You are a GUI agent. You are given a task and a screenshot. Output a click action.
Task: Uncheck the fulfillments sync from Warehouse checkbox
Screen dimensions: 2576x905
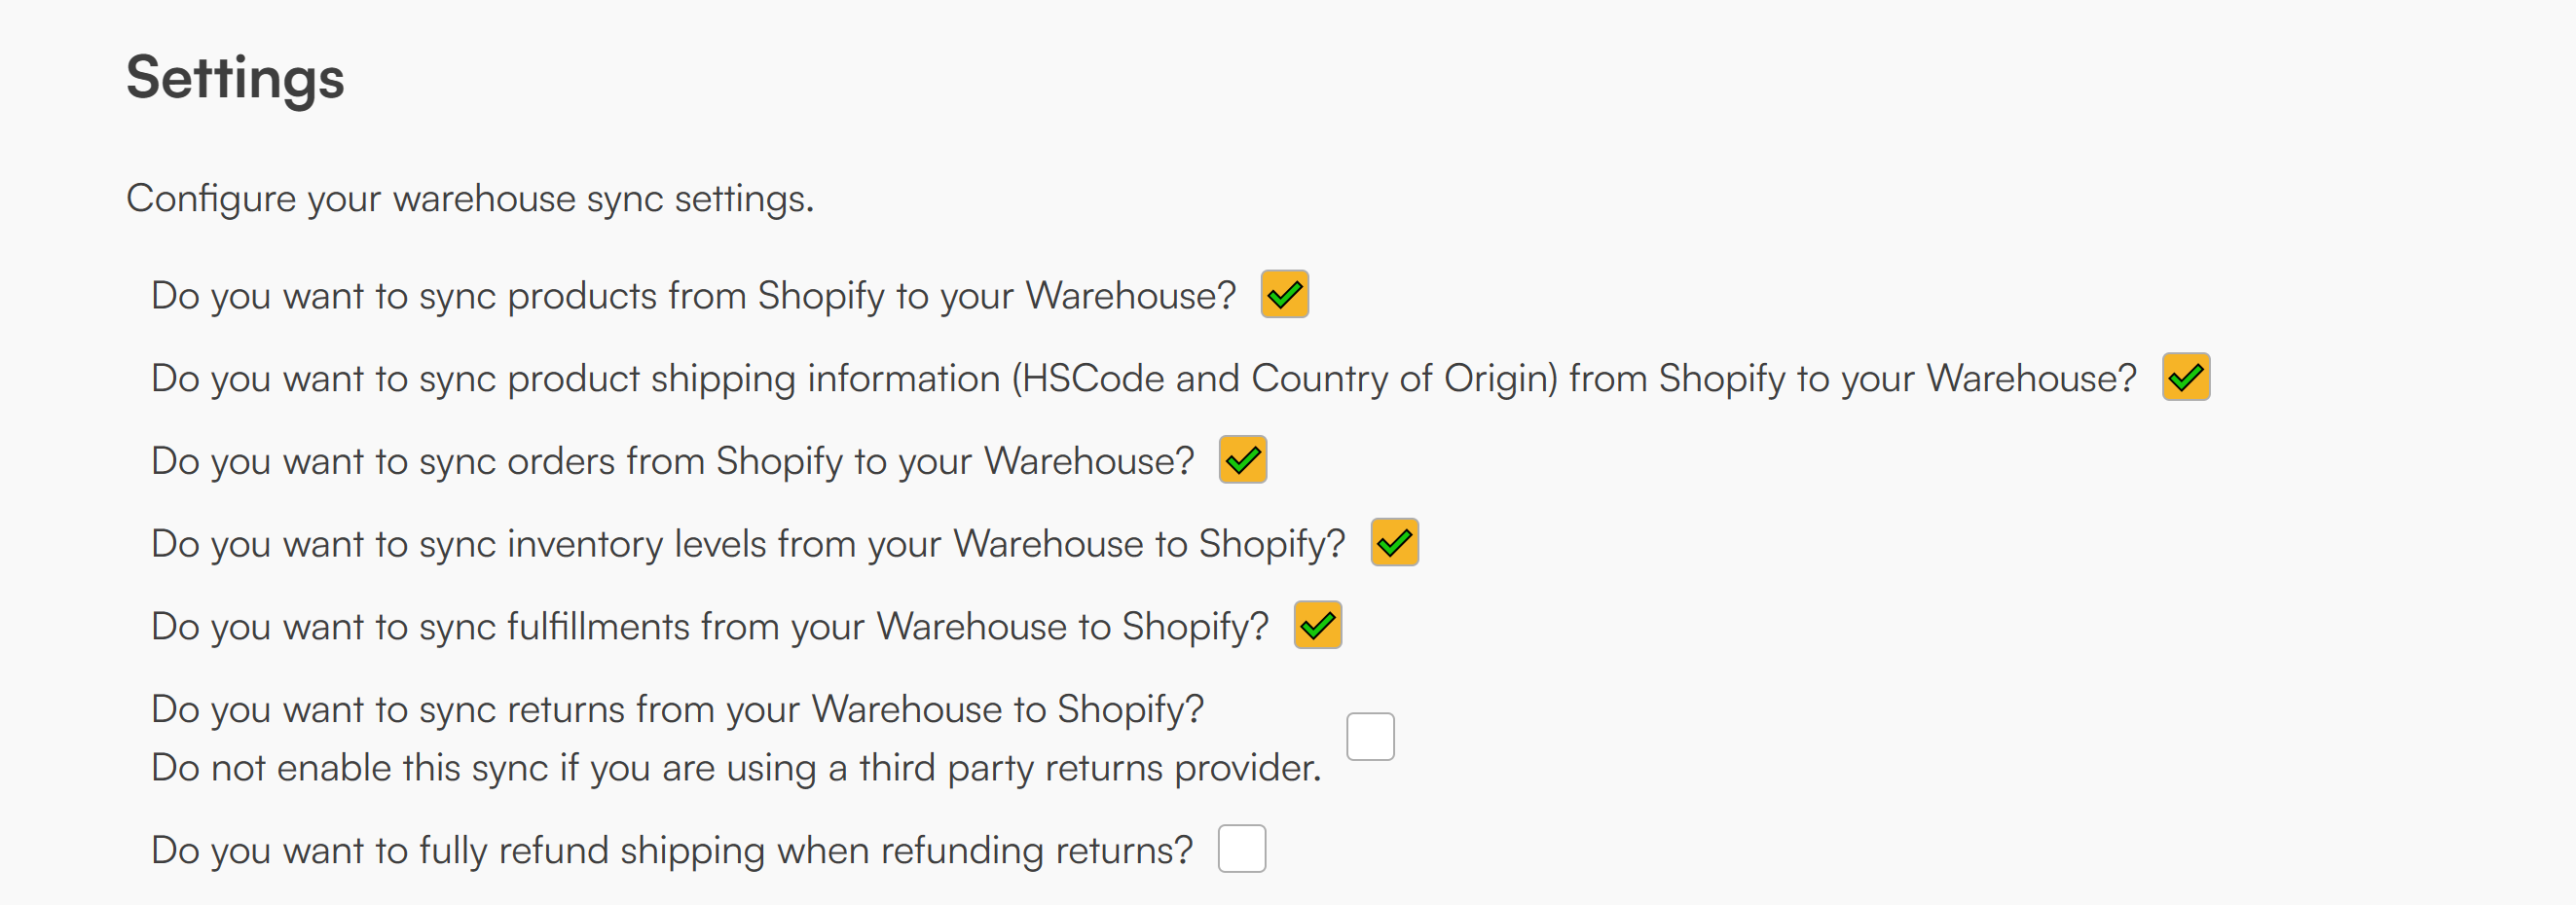tap(1318, 626)
